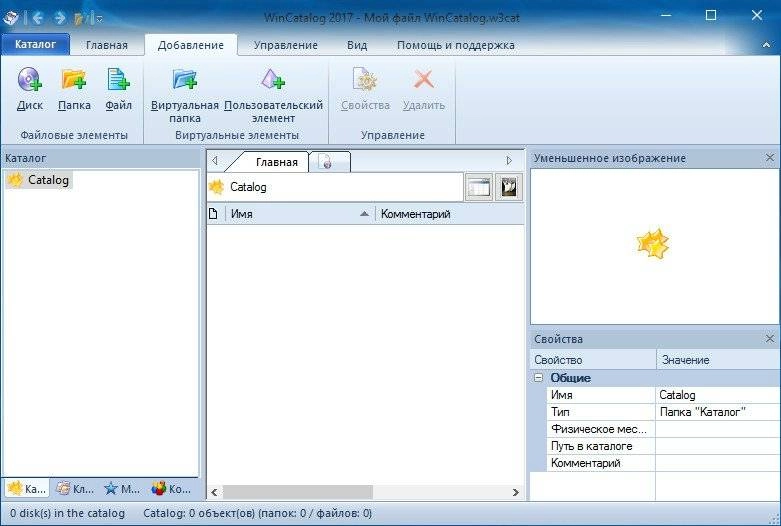The image size is (781, 526).
Task: Click the star icon in the Catalog path bar
Action: point(216,187)
